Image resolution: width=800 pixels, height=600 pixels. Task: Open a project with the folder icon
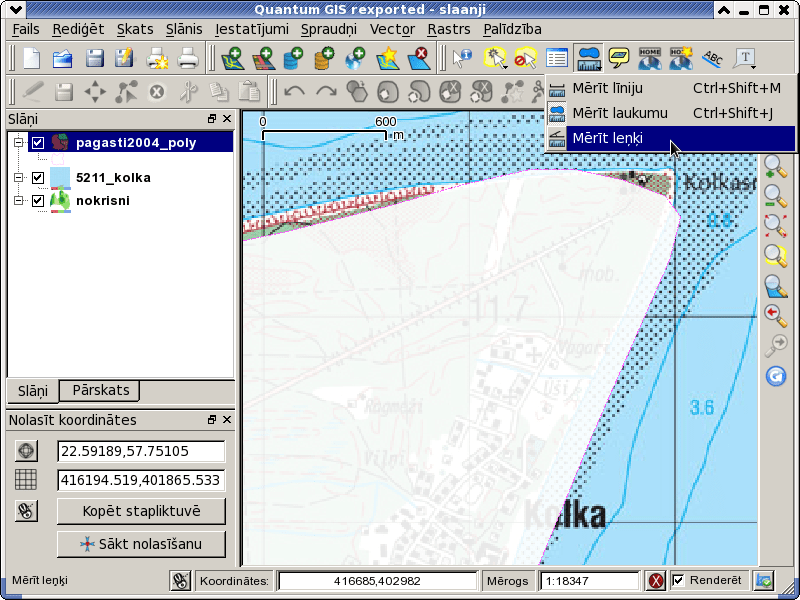63,58
